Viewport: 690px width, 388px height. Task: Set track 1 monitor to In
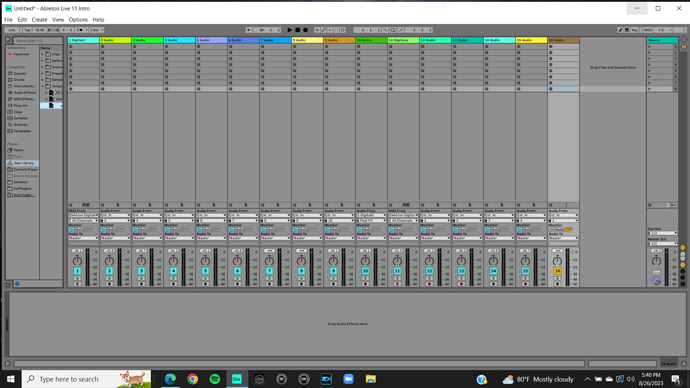(x=71, y=229)
